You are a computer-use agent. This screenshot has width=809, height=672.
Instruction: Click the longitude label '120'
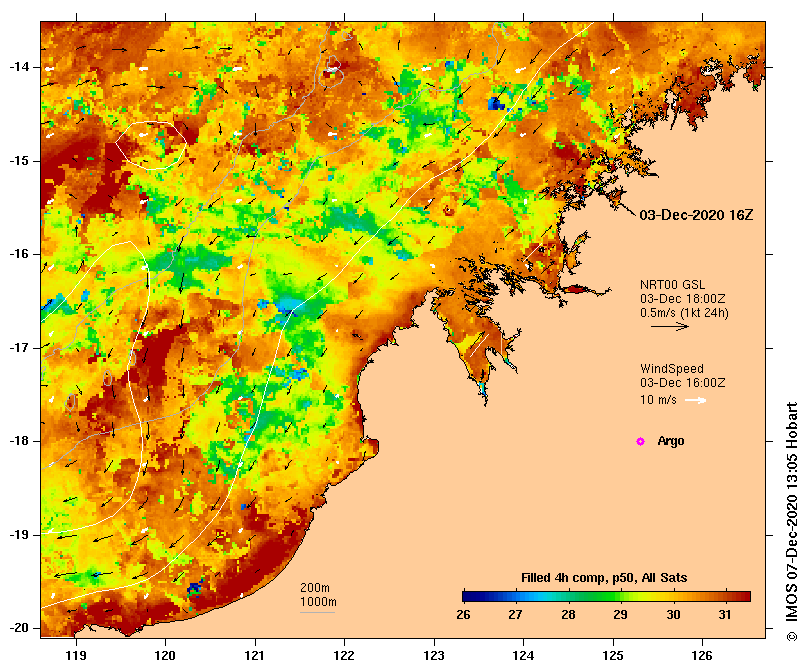166,656
